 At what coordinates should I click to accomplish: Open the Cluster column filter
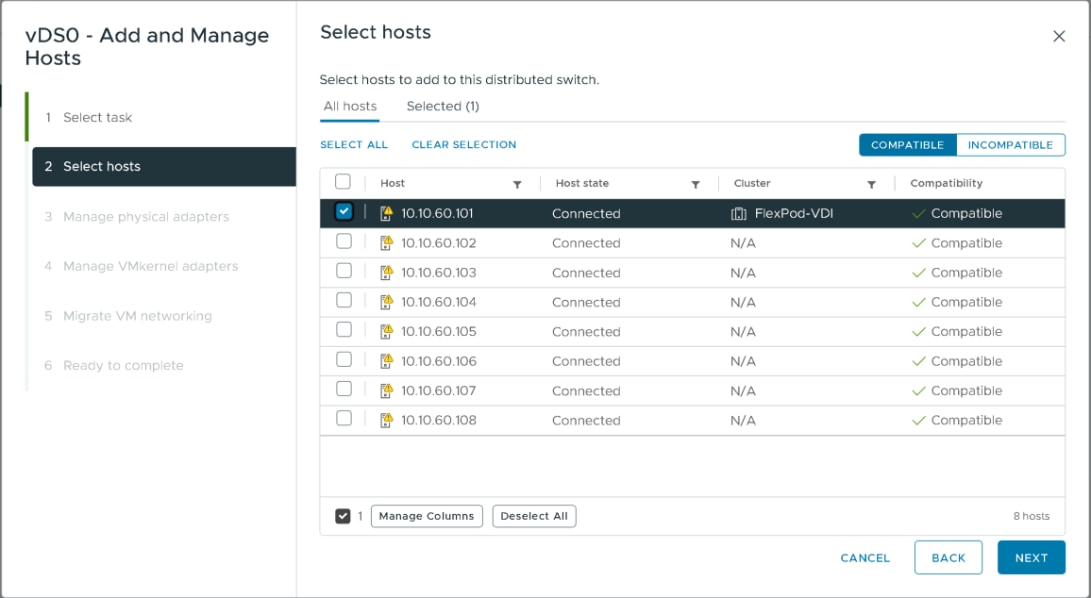click(871, 184)
